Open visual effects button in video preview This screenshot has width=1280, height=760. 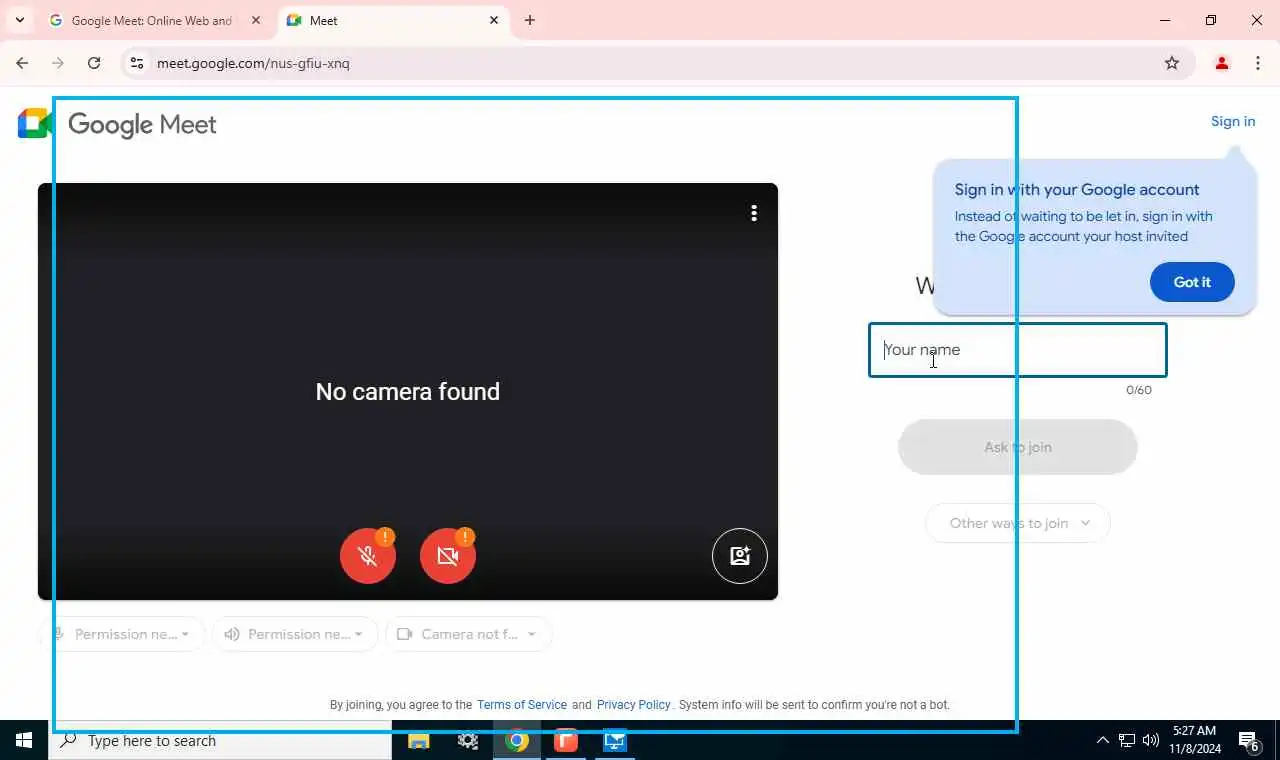(x=740, y=555)
